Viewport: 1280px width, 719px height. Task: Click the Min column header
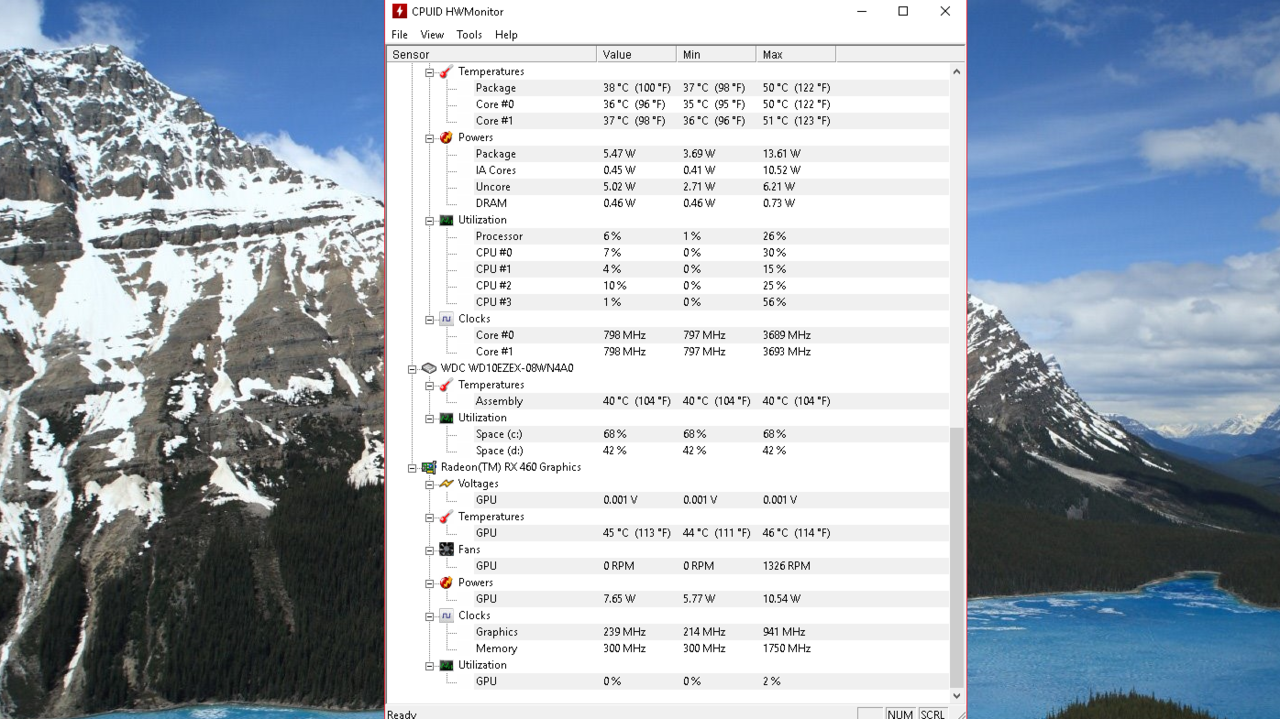(x=716, y=54)
